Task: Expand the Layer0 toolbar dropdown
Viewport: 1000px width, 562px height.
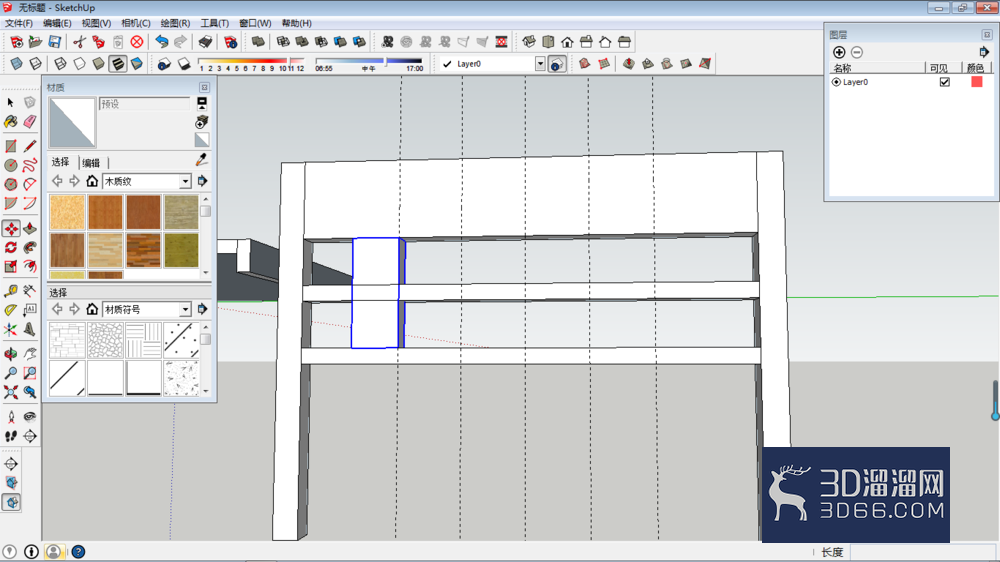Action: tap(540, 64)
